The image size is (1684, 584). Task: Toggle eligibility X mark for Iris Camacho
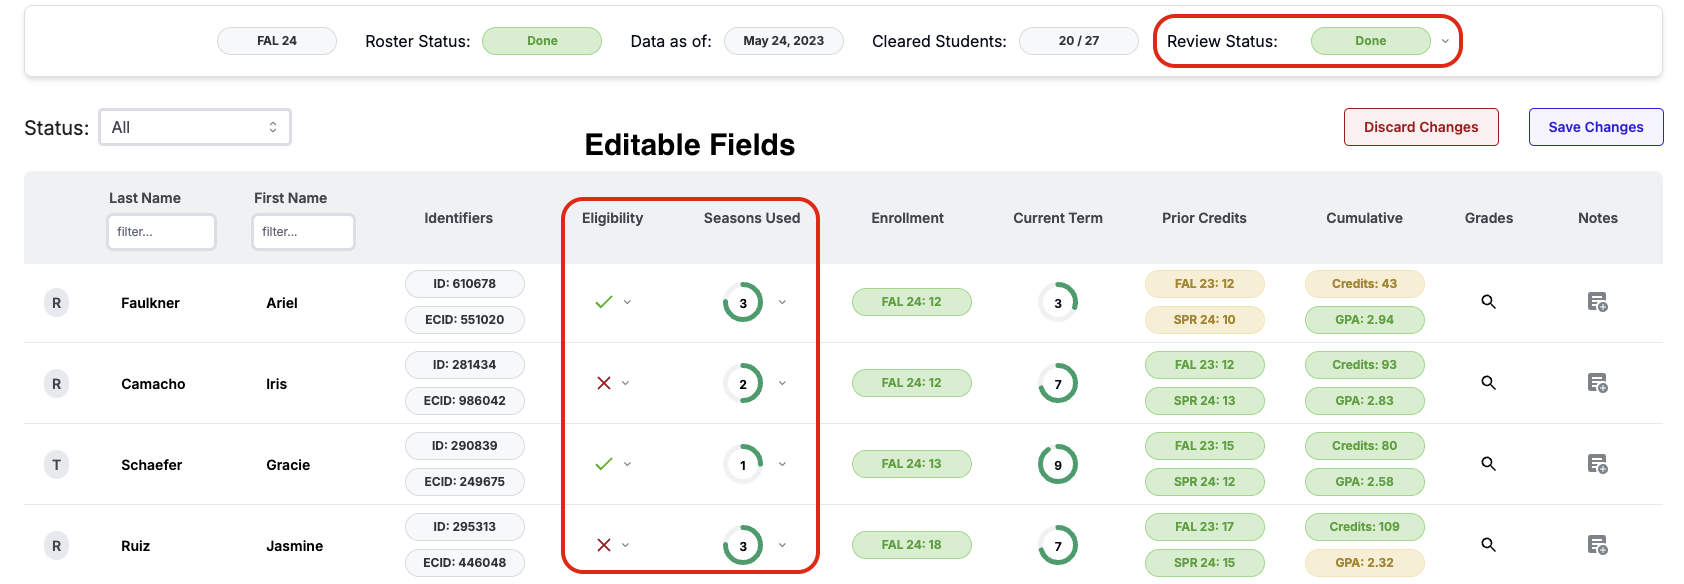(604, 383)
